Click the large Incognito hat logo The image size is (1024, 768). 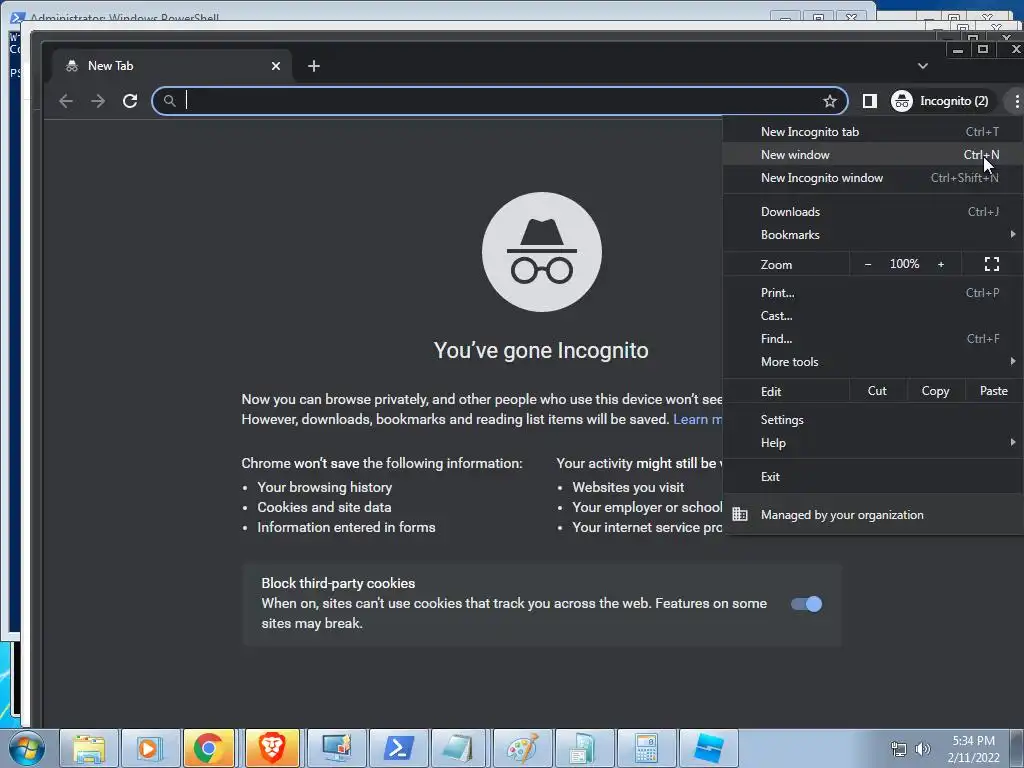point(541,252)
